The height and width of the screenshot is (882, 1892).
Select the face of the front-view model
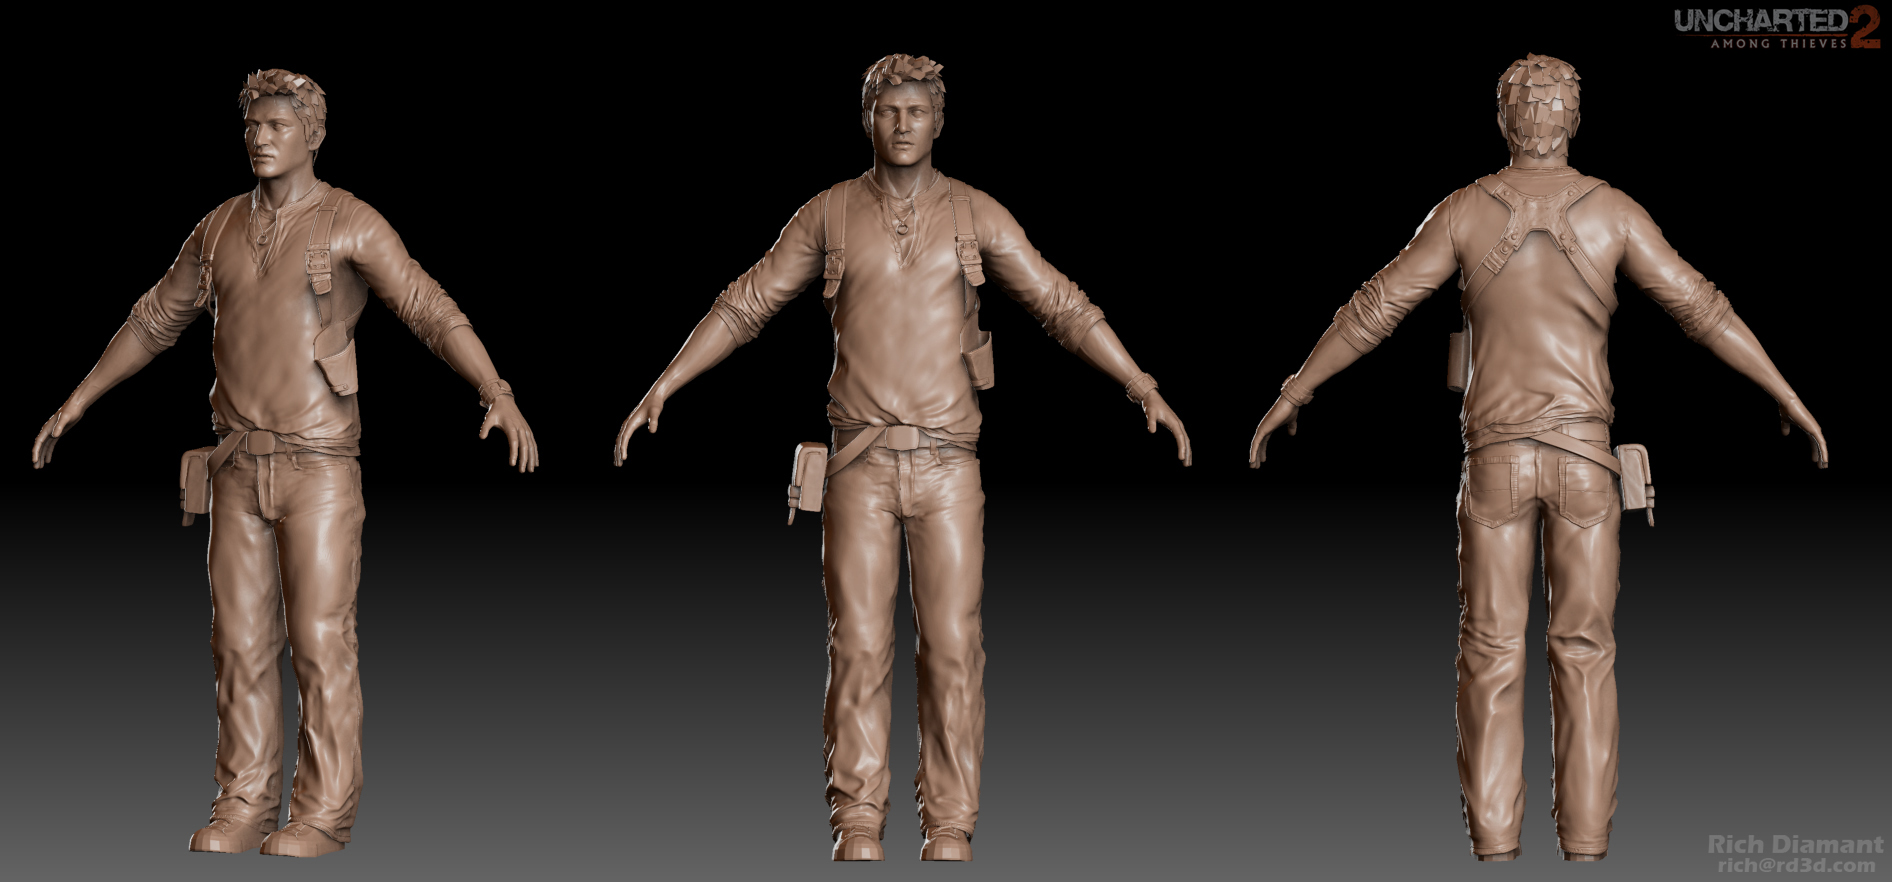point(905,120)
